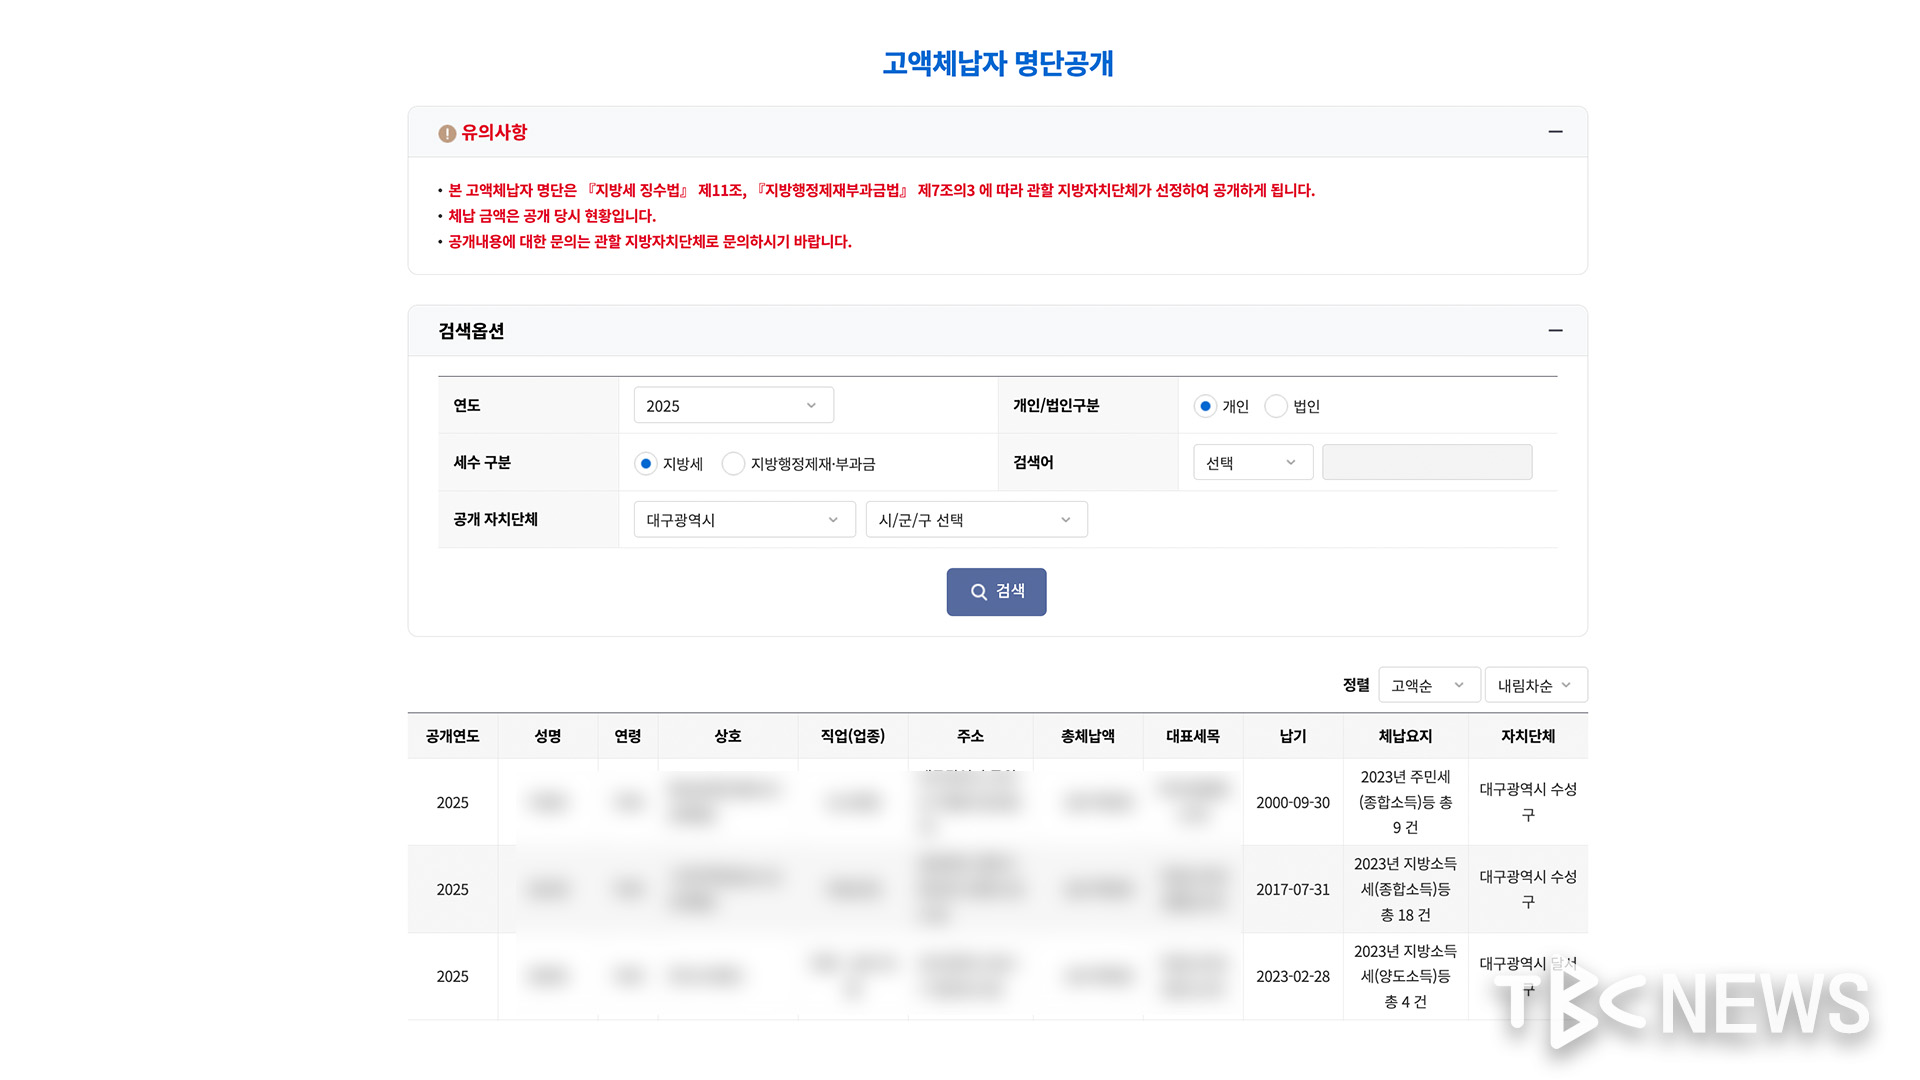
Task: Collapse the 유의사항 notice panel
Action: 1554,132
